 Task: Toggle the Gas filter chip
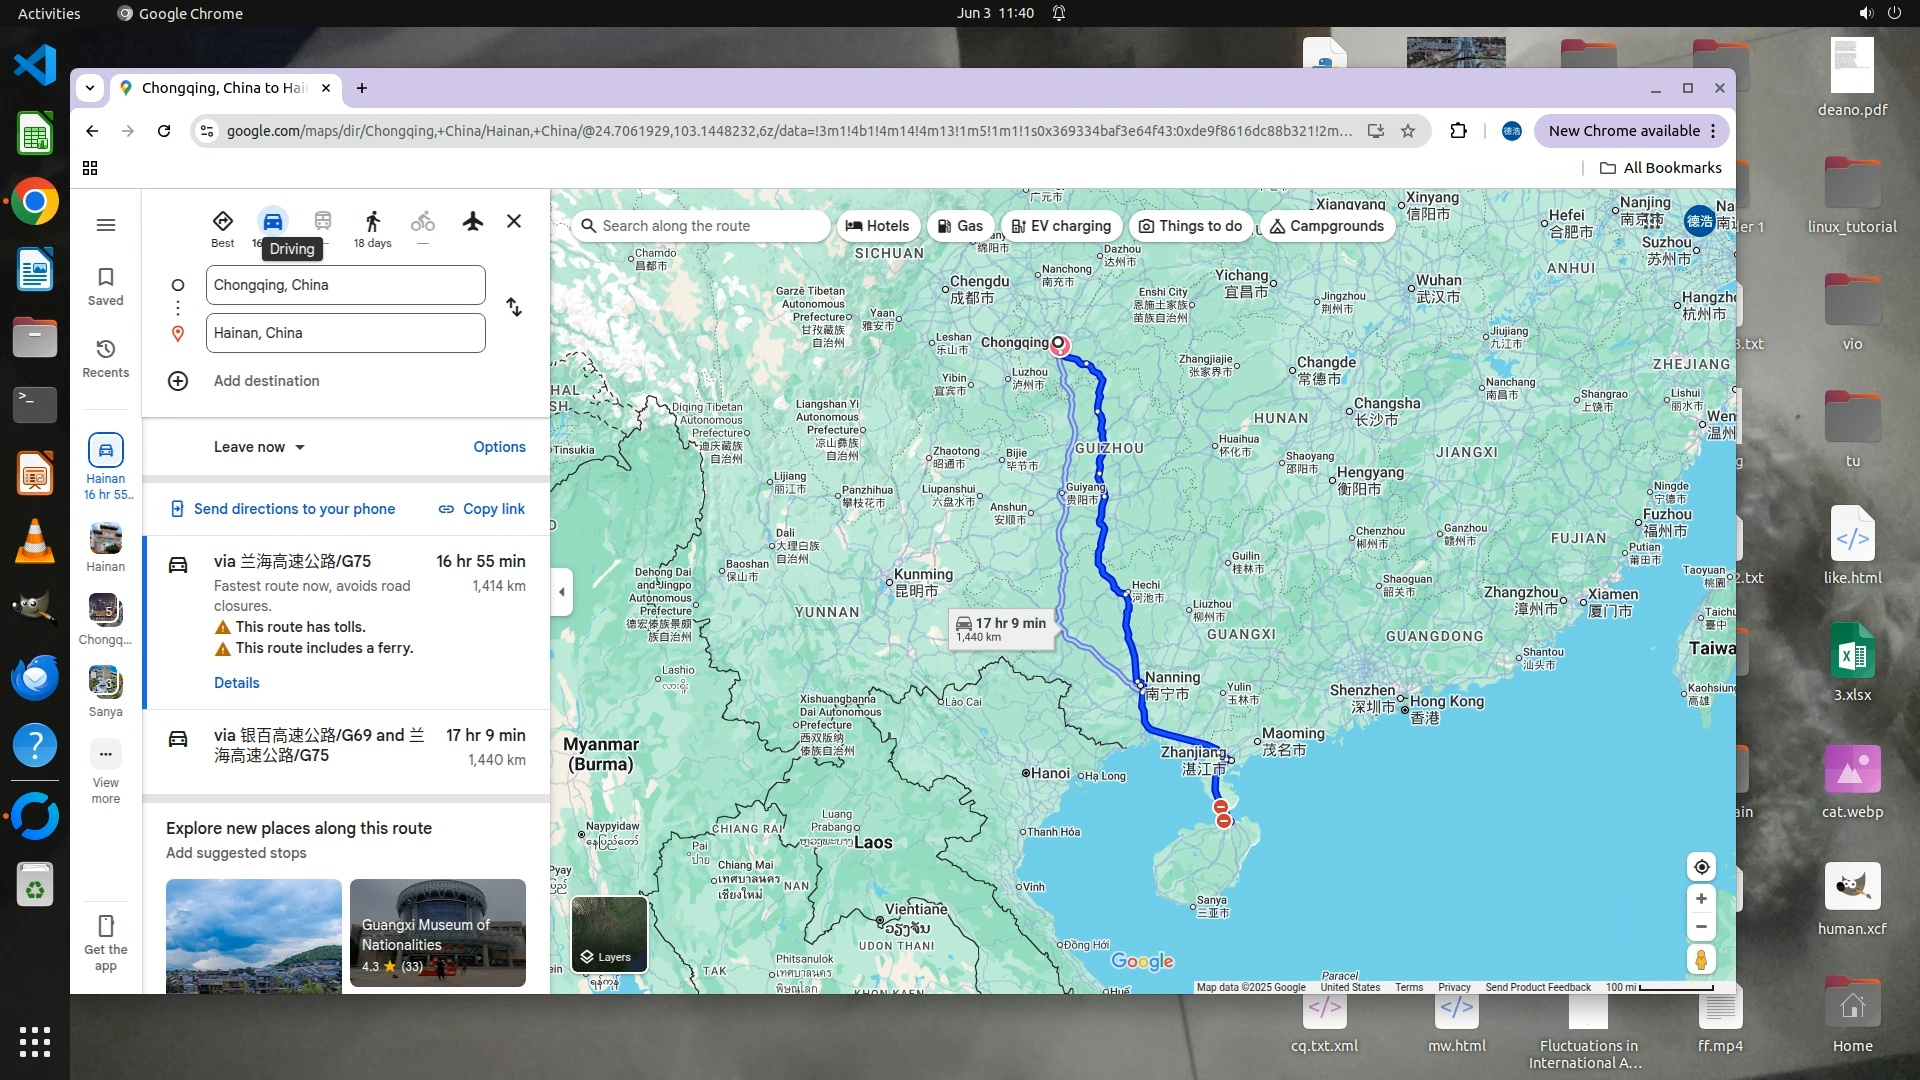click(959, 226)
